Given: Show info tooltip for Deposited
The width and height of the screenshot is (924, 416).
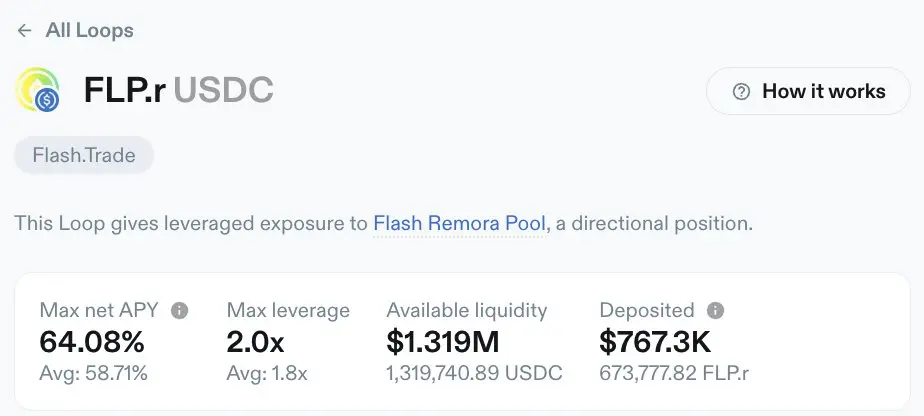Looking at the screenshot, I should click(x=715, y=311).
